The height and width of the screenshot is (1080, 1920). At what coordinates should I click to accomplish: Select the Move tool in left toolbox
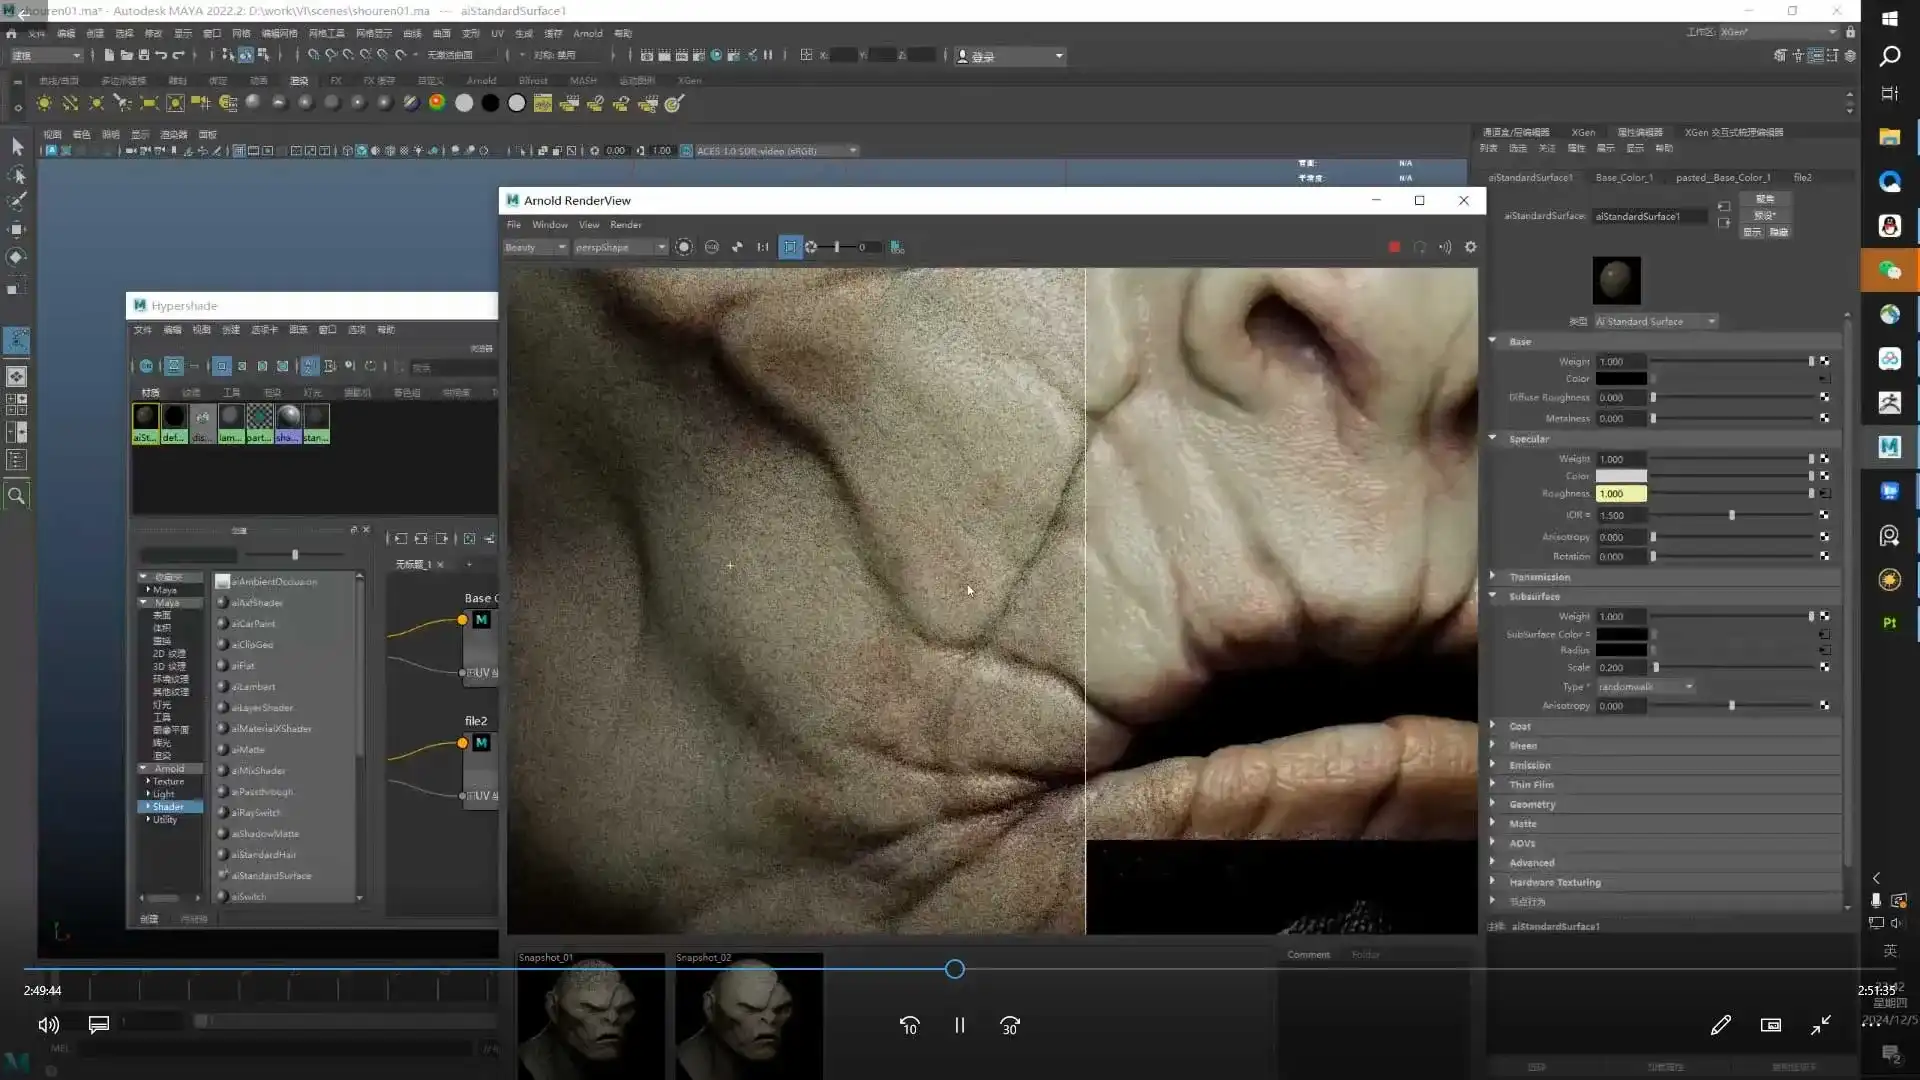(x=17, y=229)
